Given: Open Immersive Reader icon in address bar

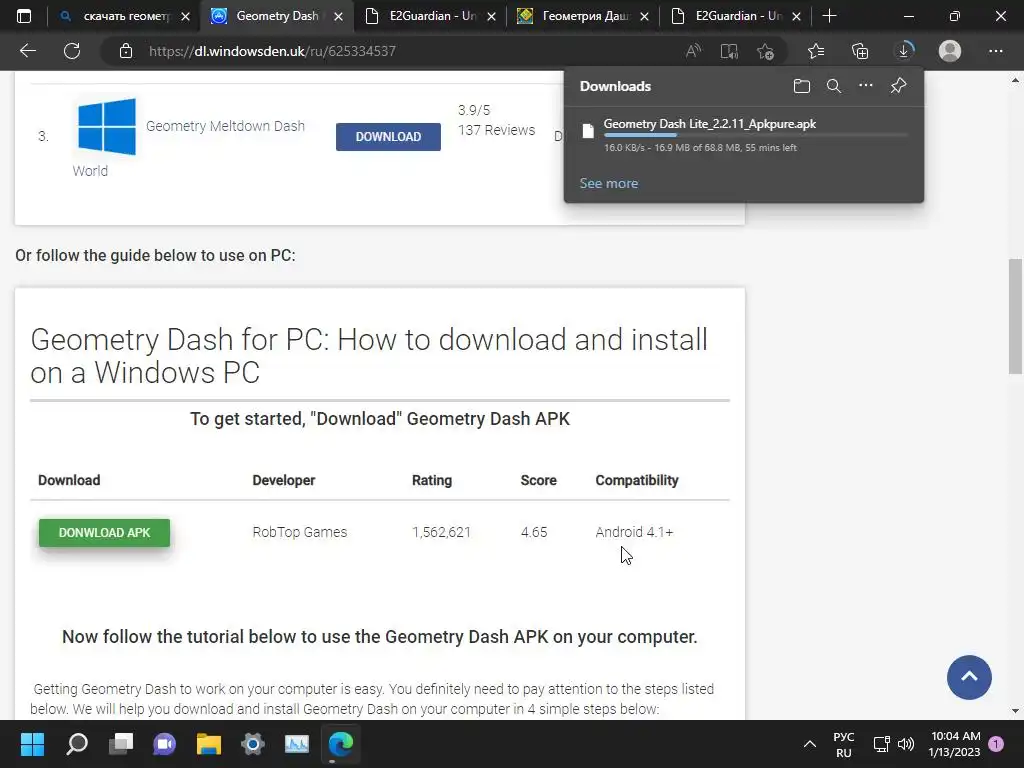Looking at the screenshot, I should click(x=729, y=51).
